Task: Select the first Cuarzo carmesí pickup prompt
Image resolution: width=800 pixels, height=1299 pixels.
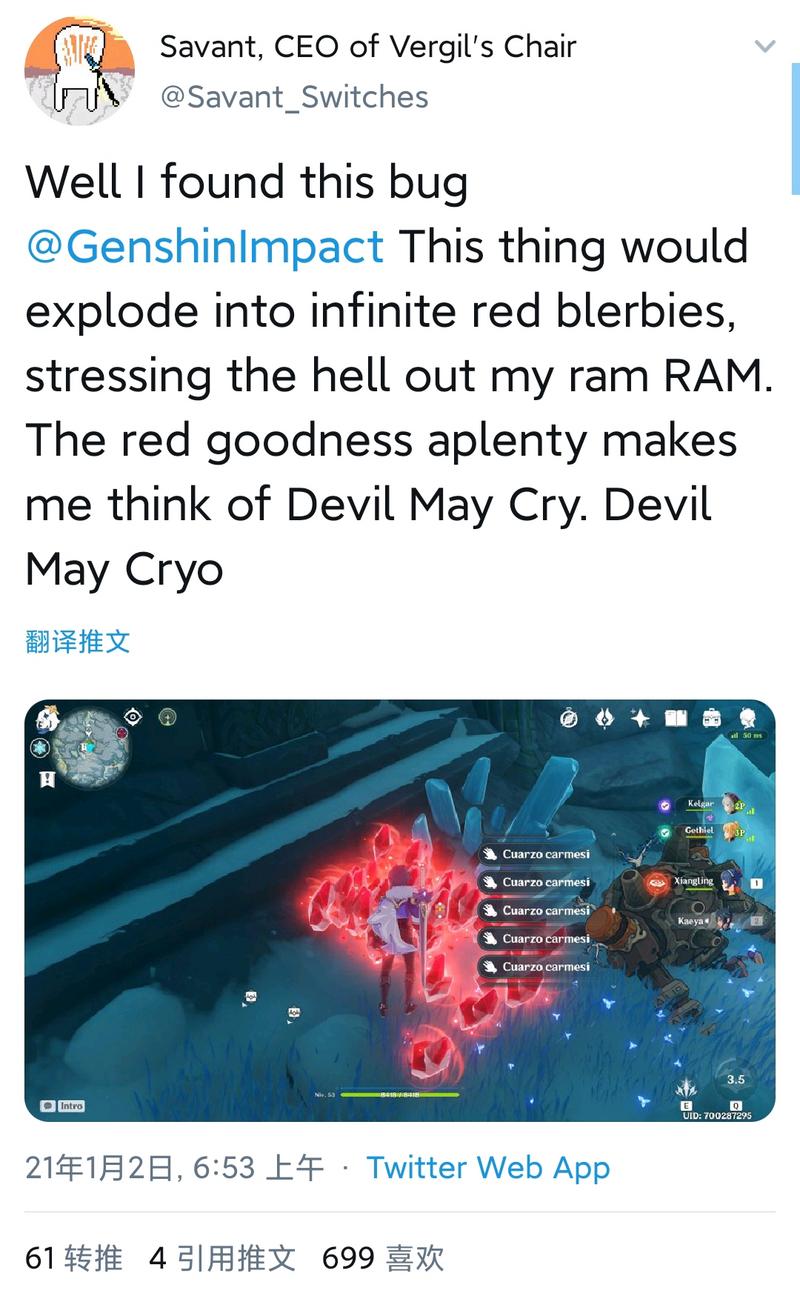Action: (536, 854)
